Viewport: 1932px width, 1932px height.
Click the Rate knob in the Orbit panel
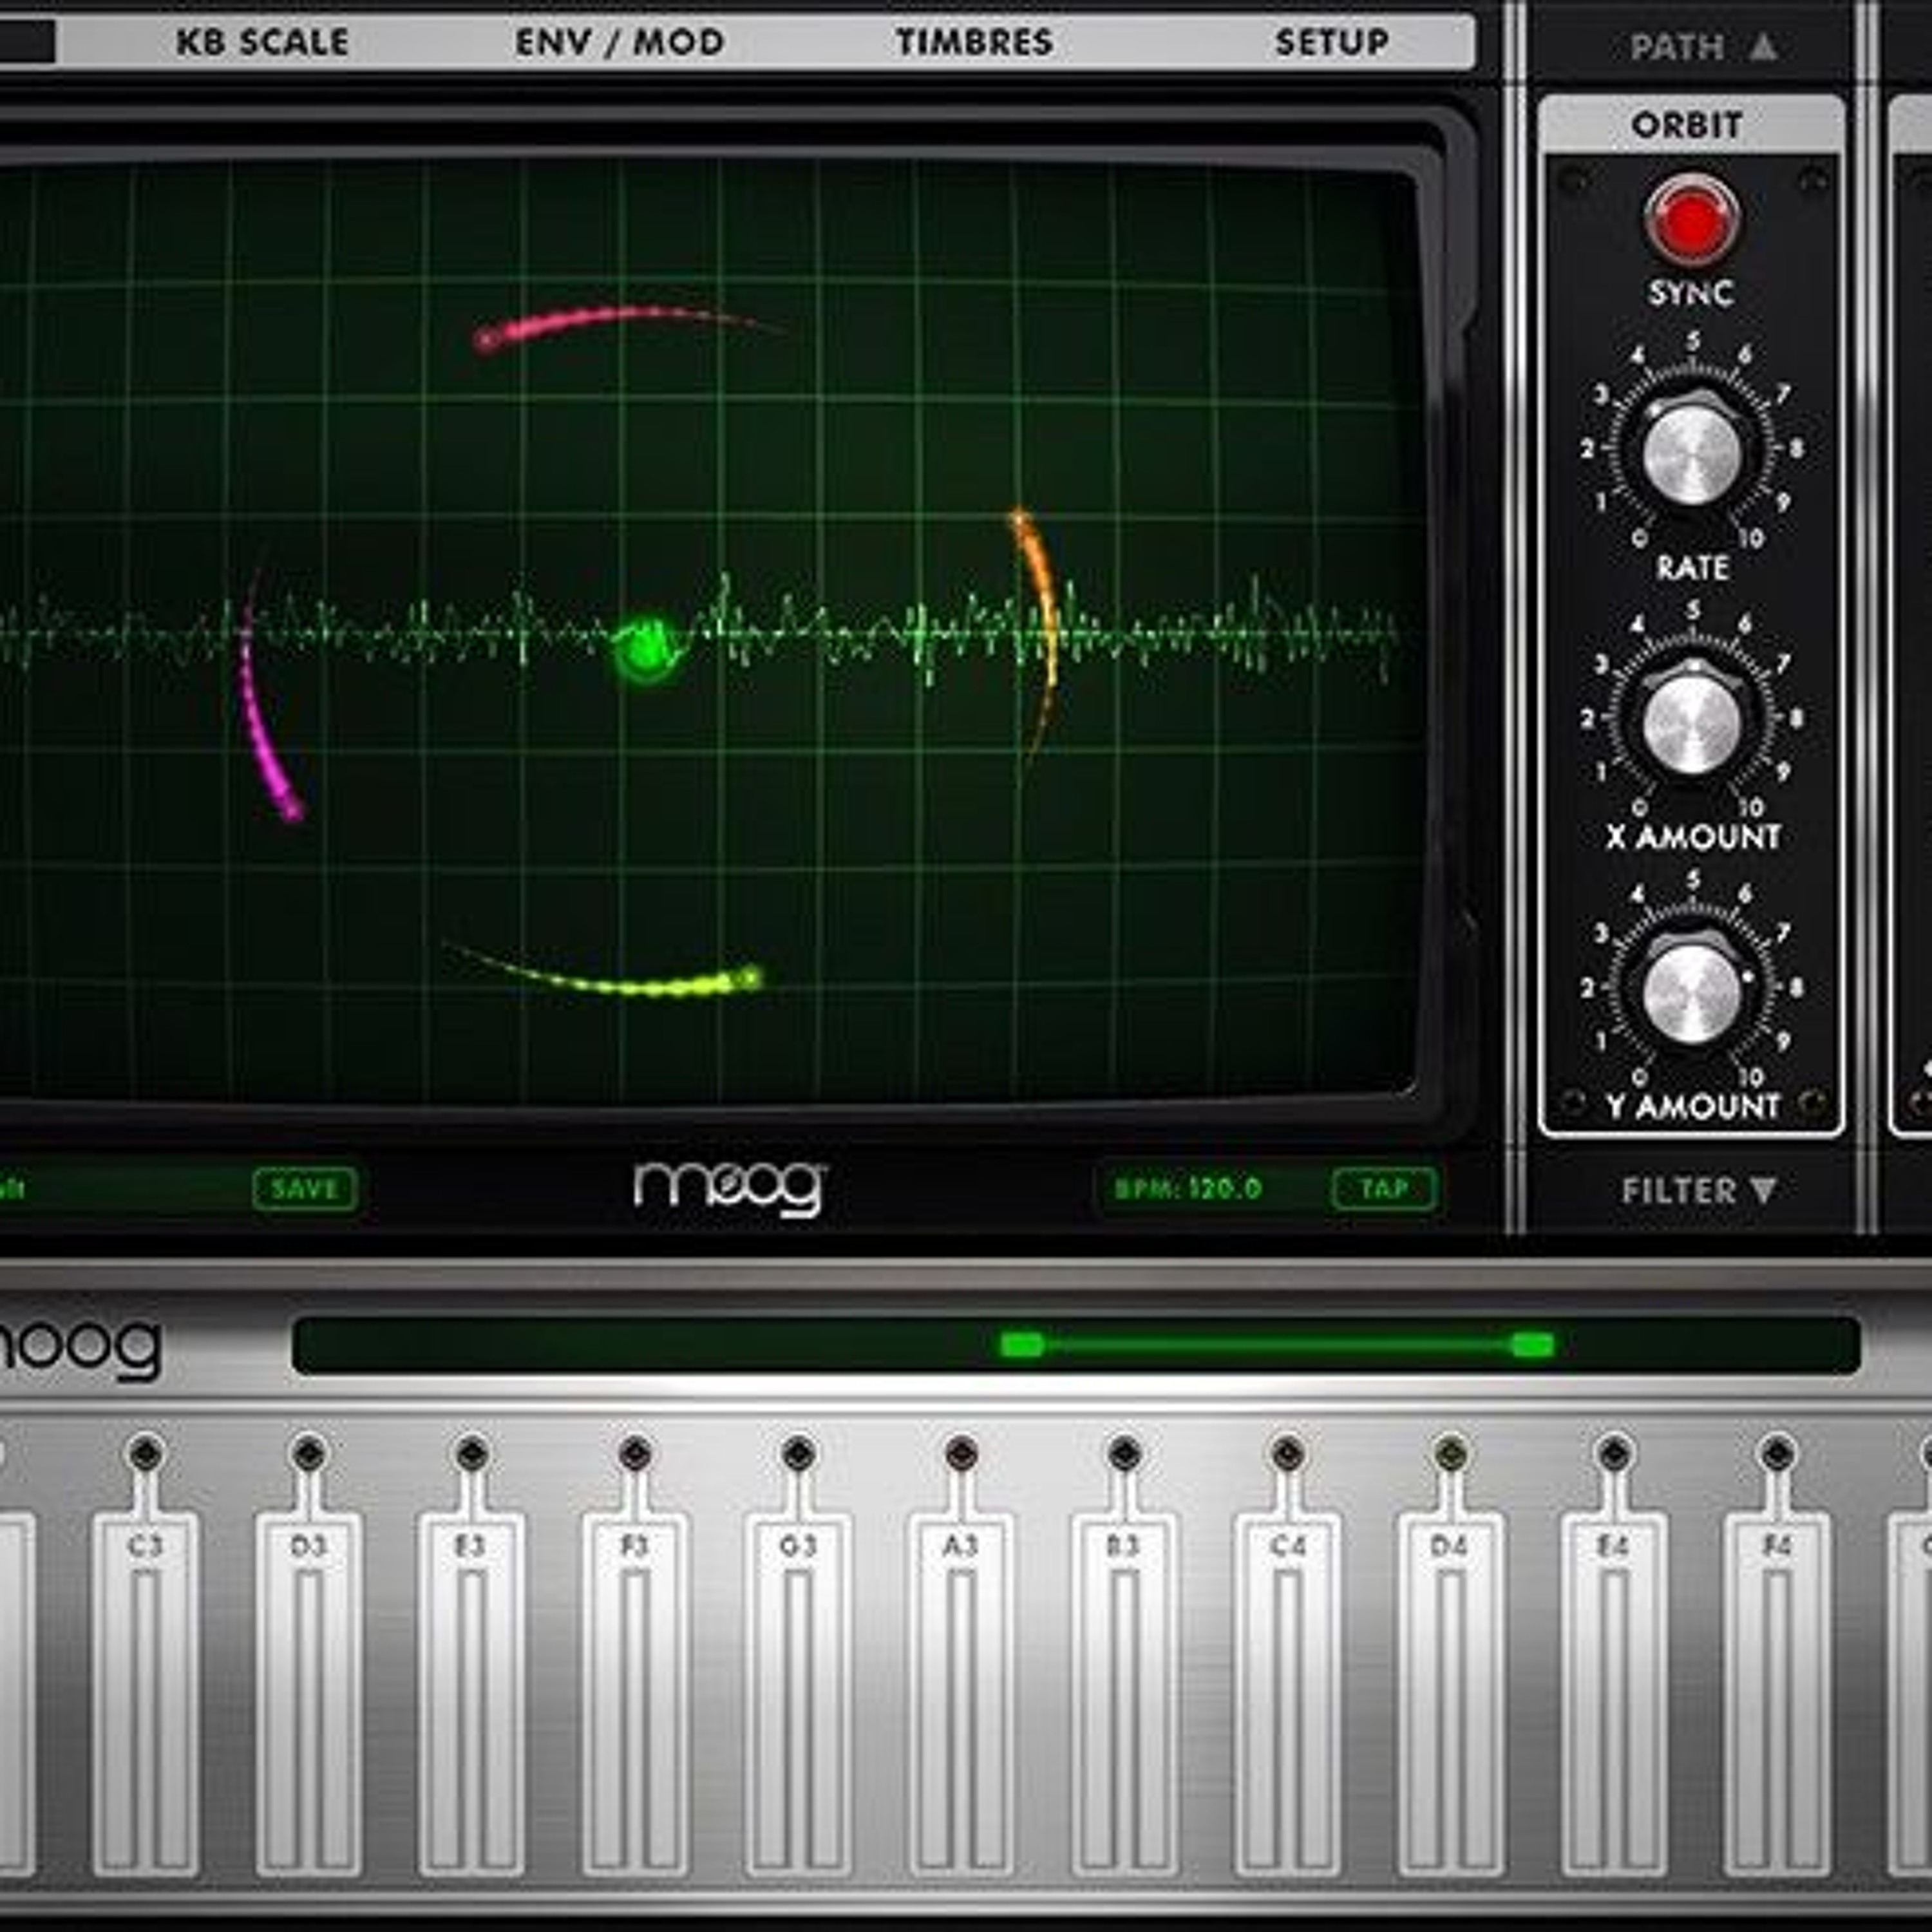1692,455
